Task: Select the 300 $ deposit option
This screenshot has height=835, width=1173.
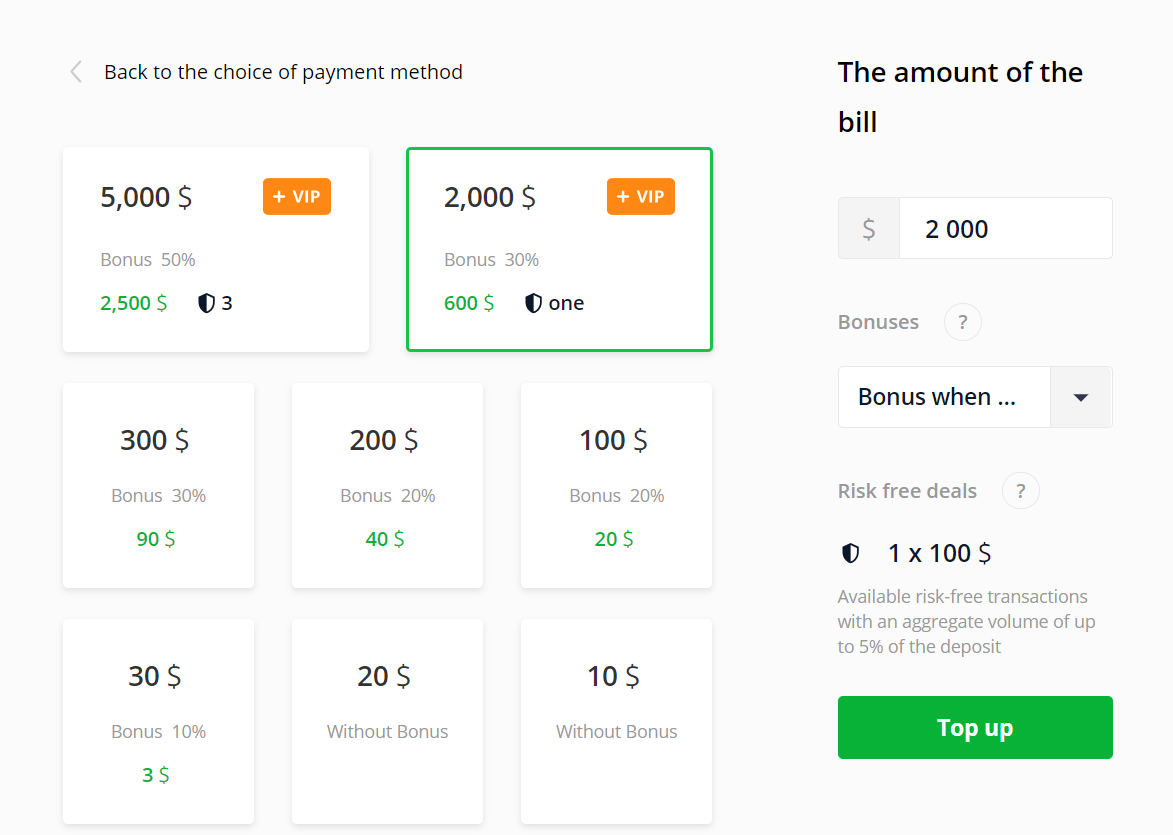Action: 158,485
